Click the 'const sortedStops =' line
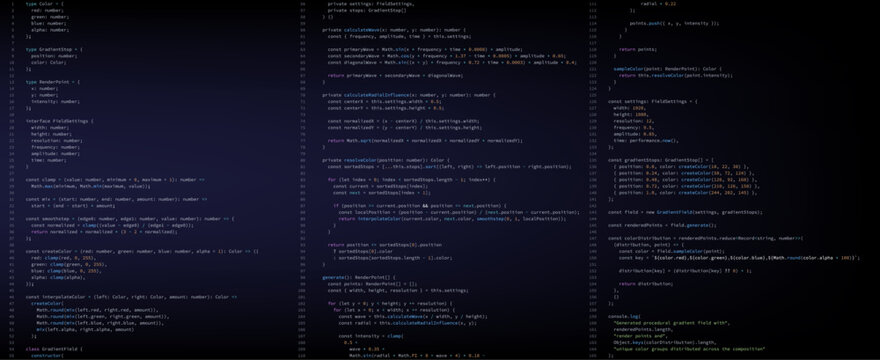The height and width of the screenshot is (360, 880). pos(450,166)
